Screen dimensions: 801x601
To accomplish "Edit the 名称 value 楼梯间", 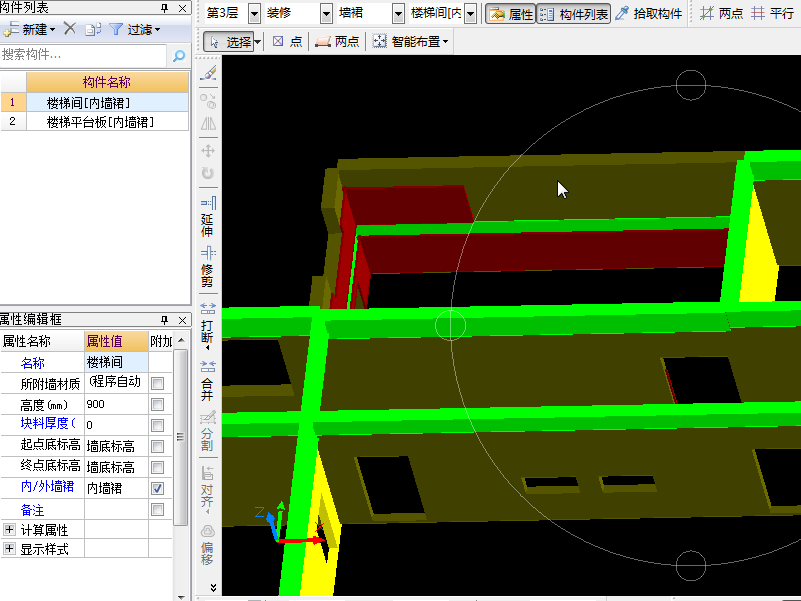I will click(x=116, y=362).
